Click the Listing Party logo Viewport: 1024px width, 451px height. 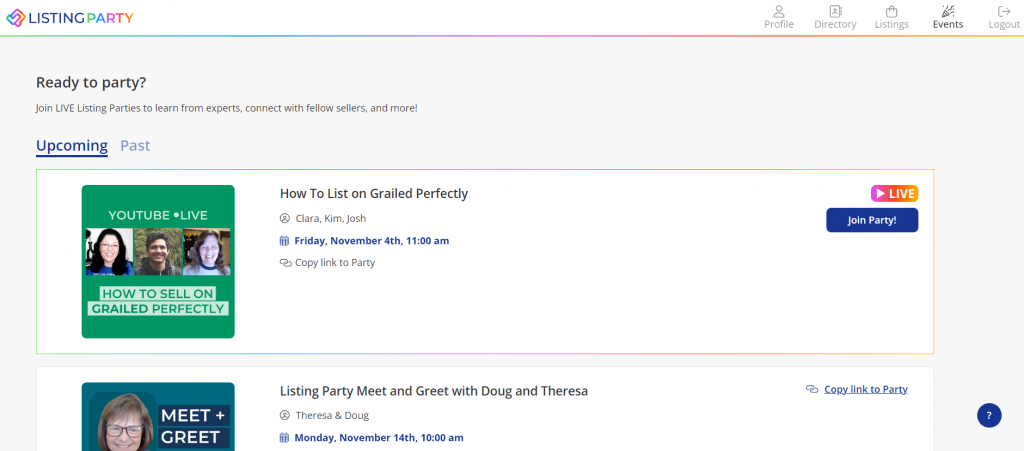coord(70,18)
